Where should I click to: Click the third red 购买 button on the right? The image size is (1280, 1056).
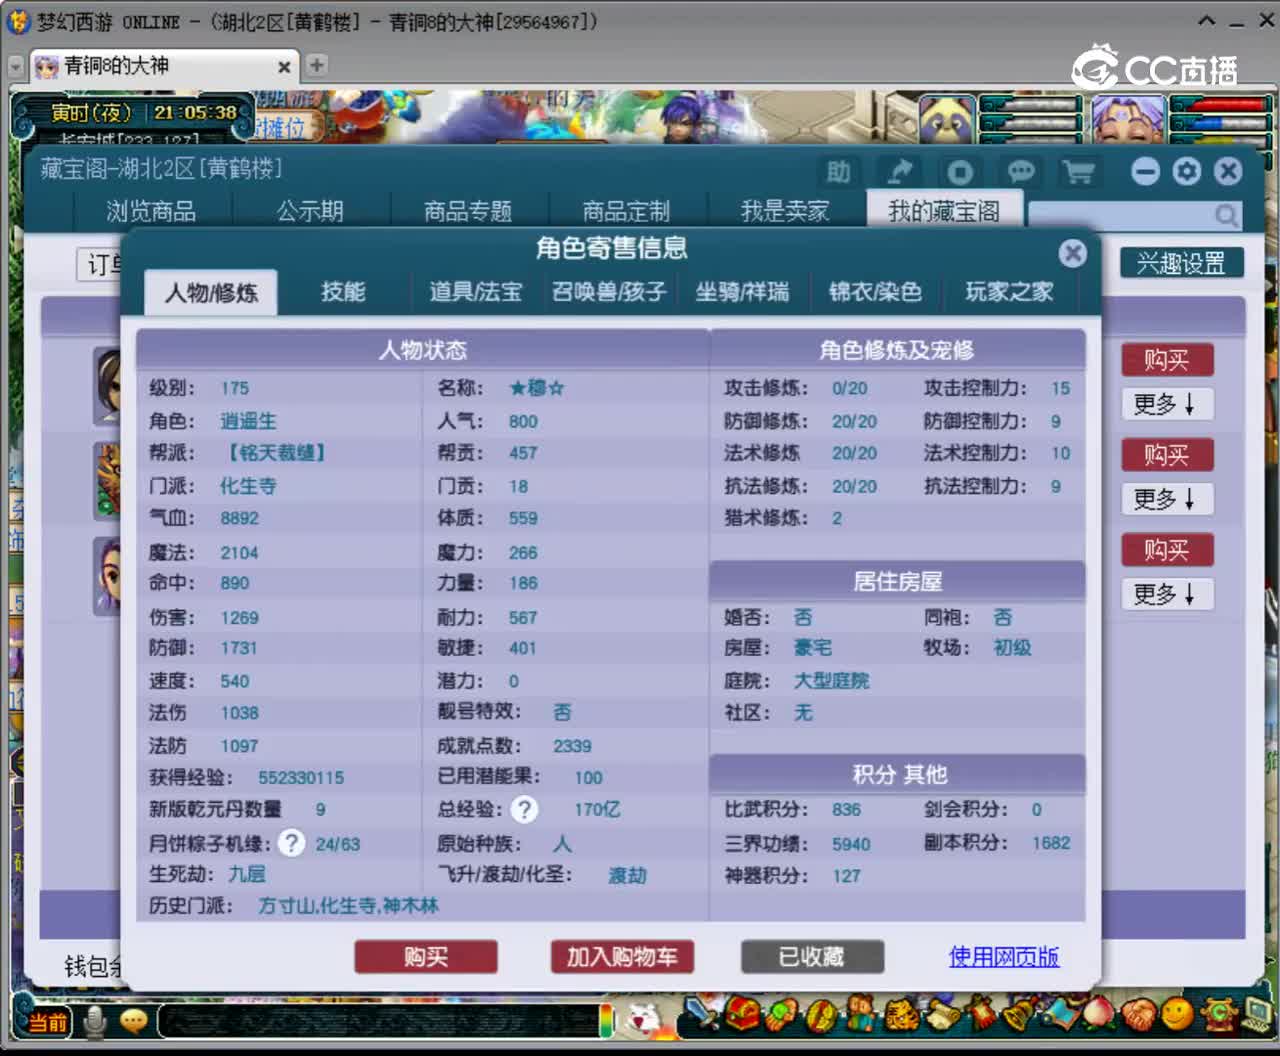[1166, 550]
